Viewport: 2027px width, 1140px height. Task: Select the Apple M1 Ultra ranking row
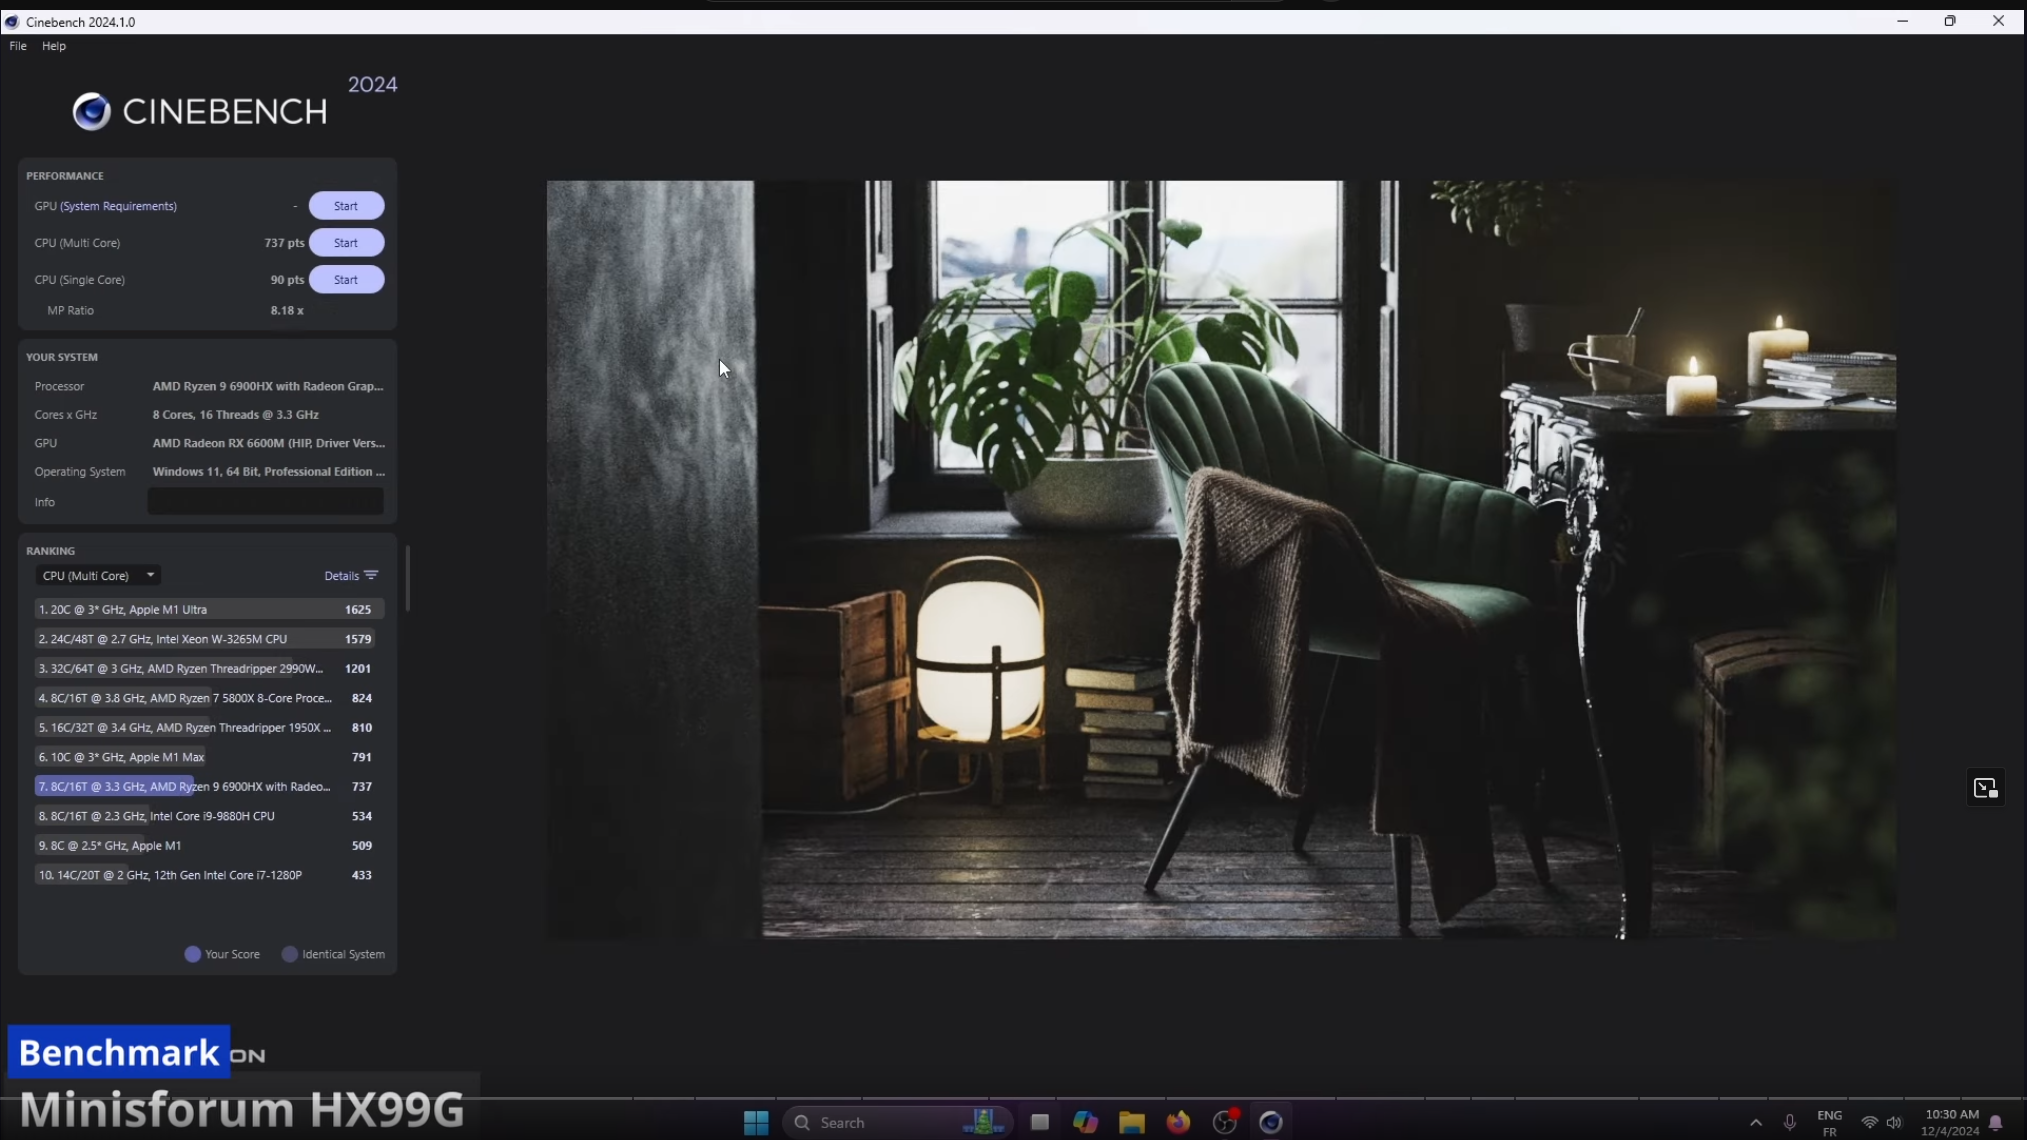(x=209, y=609)
